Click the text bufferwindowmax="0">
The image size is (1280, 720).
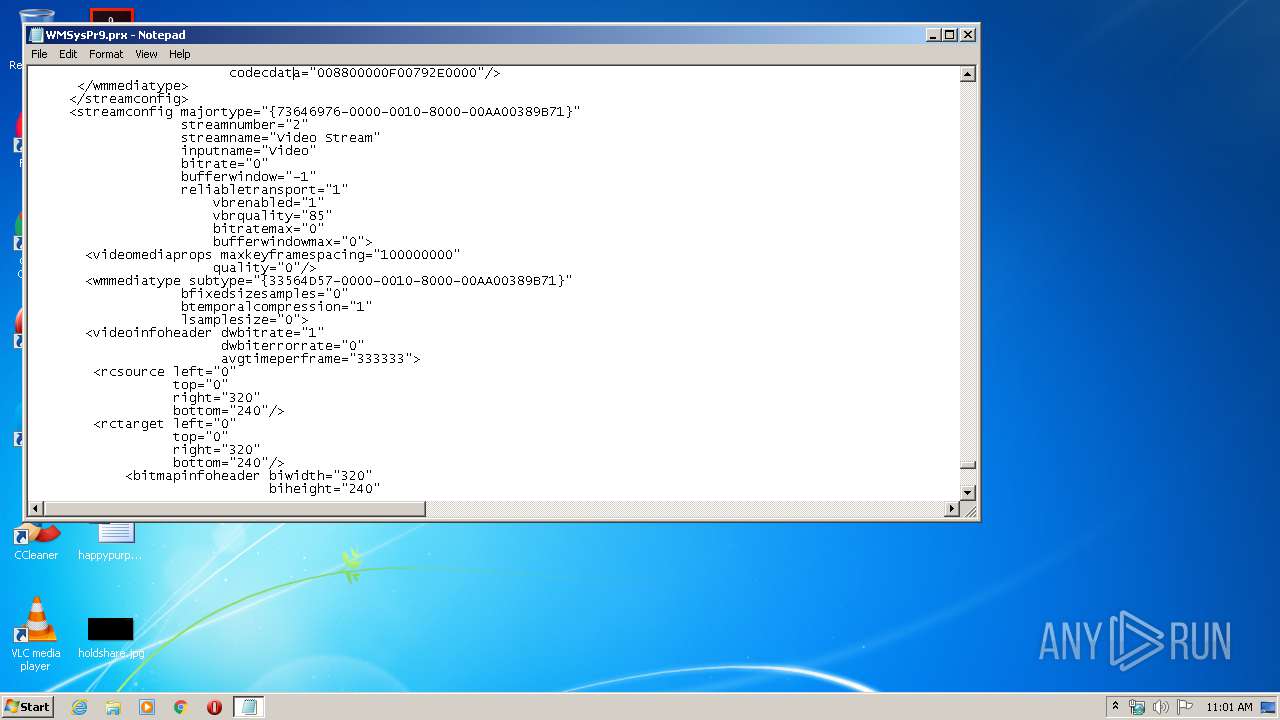[x=292, y=241]
